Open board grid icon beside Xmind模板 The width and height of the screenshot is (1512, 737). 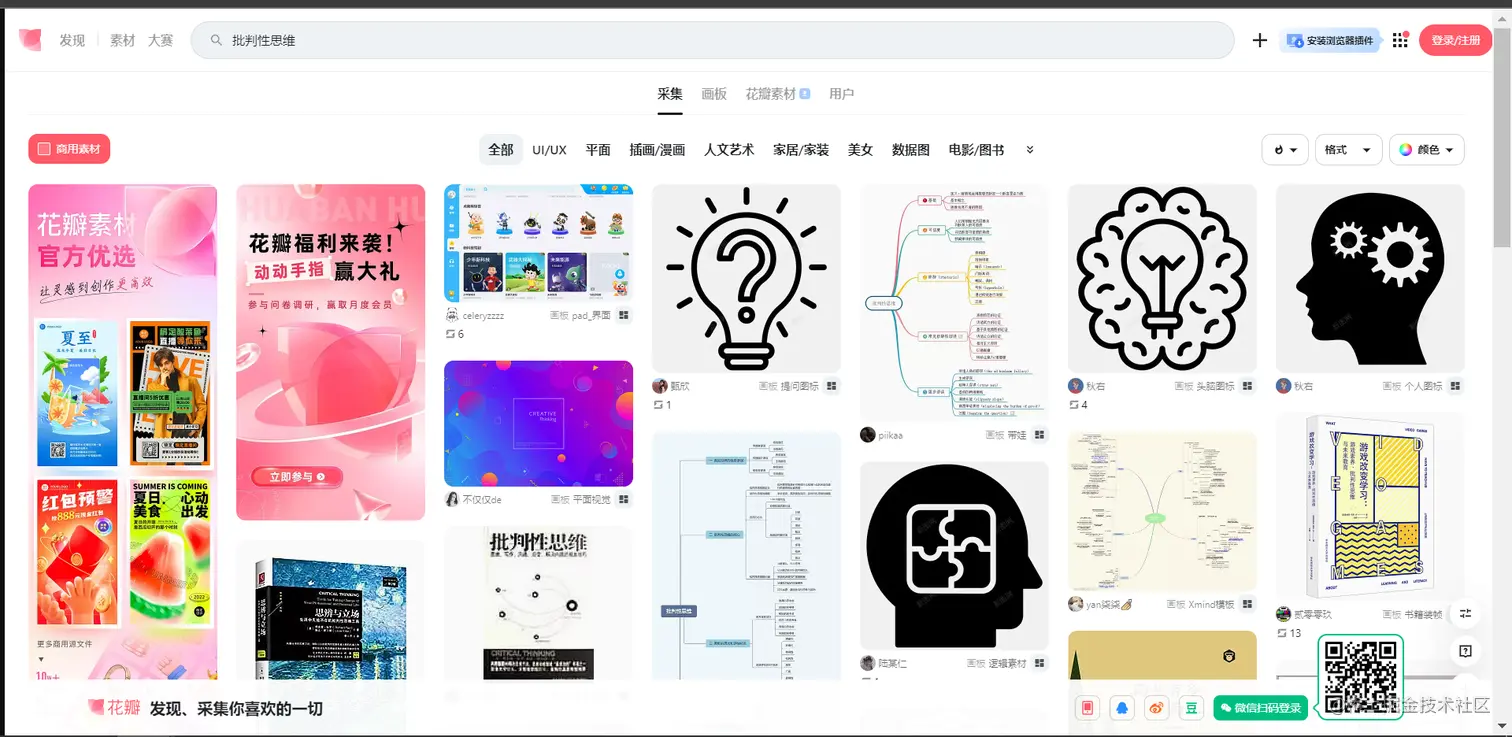point(1248,604)
